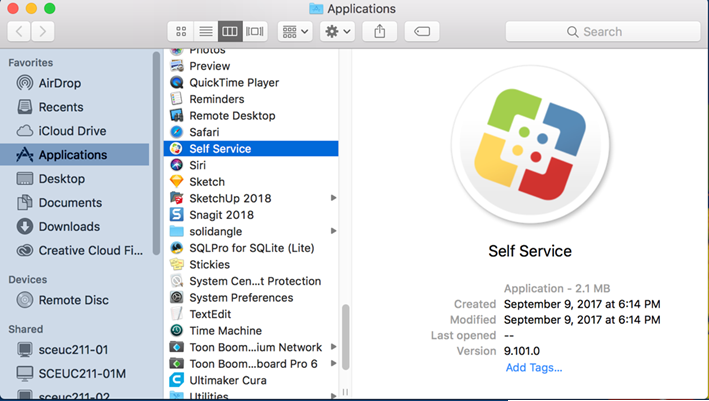
Task: Click the Sketch diamond icon
Action: tap(176, 182)
